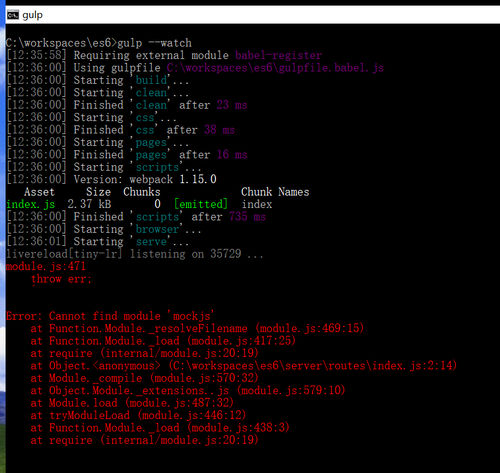Image resolution: width=500 pixels, height=473 pixels.
Task: Click the 'babel-register' module name
Action: 278,55
